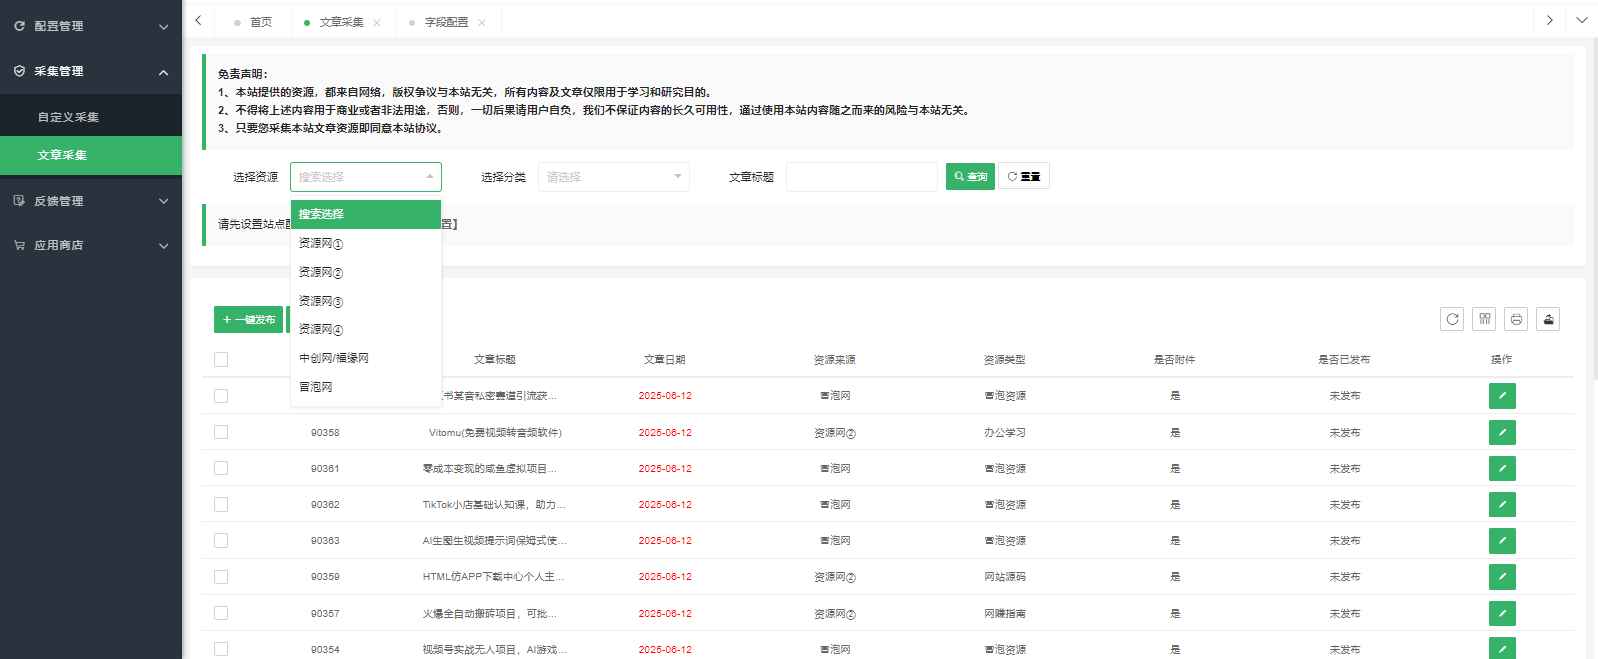Viewport: 1598px width, 659px height.
Task: Click the edit icon for the 书某音私密赛道 row
Action: [x=1502, y=396]
